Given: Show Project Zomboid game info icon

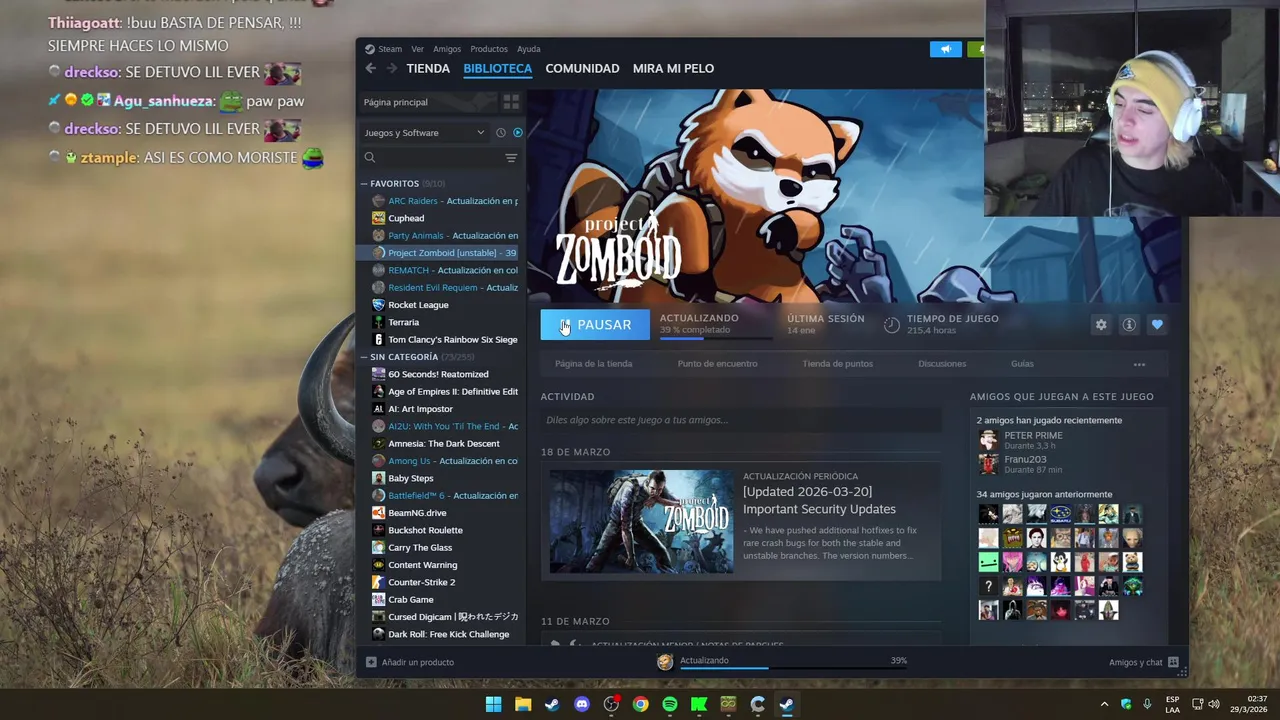Looking at the screenshot, I should click(1129, 325).
